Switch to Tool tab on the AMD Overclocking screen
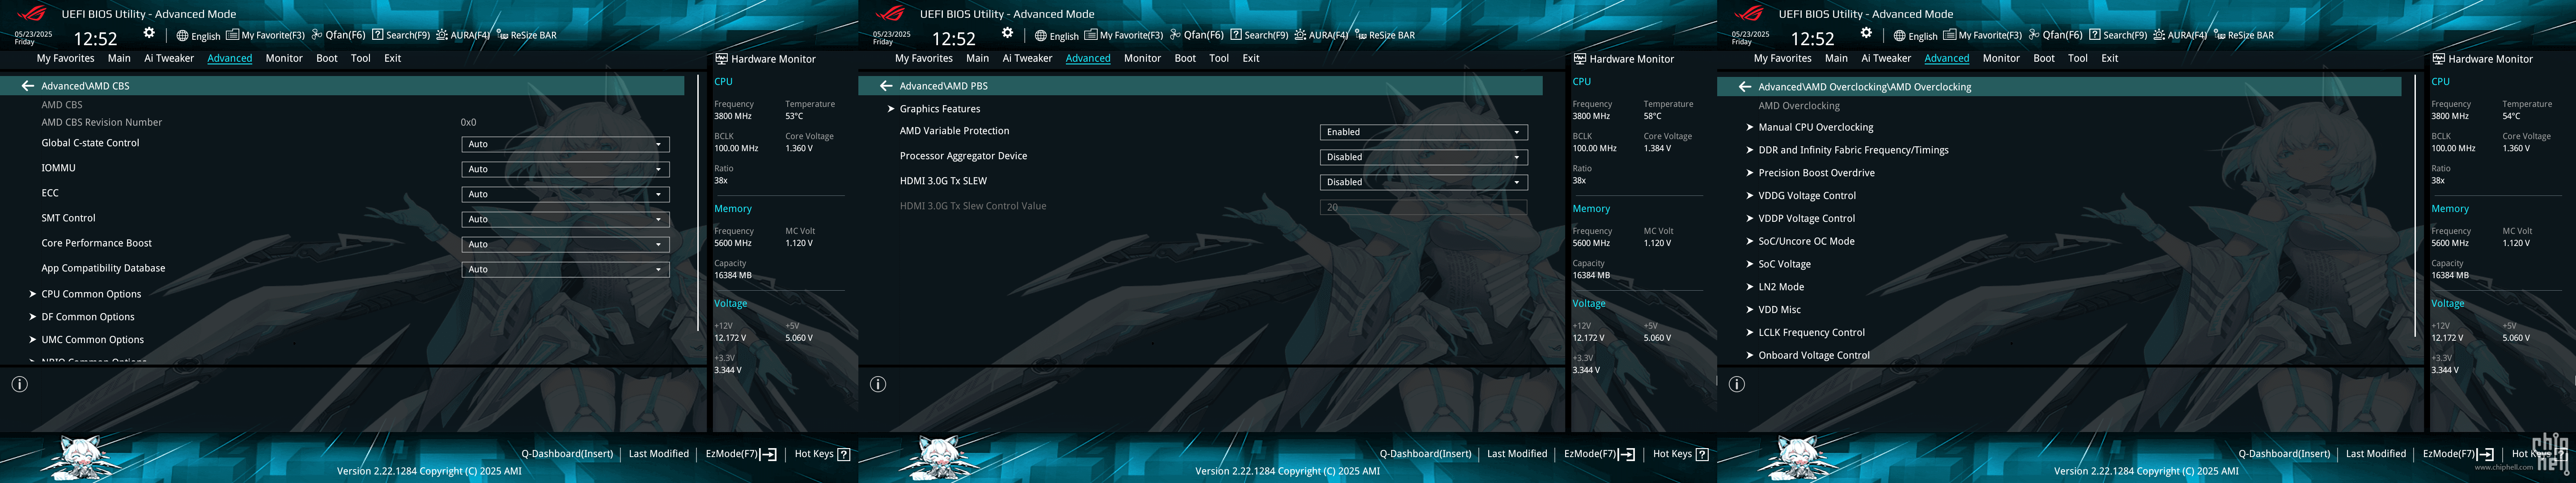This screenshot has height=483, width=2576. (x=2078, y=58)
